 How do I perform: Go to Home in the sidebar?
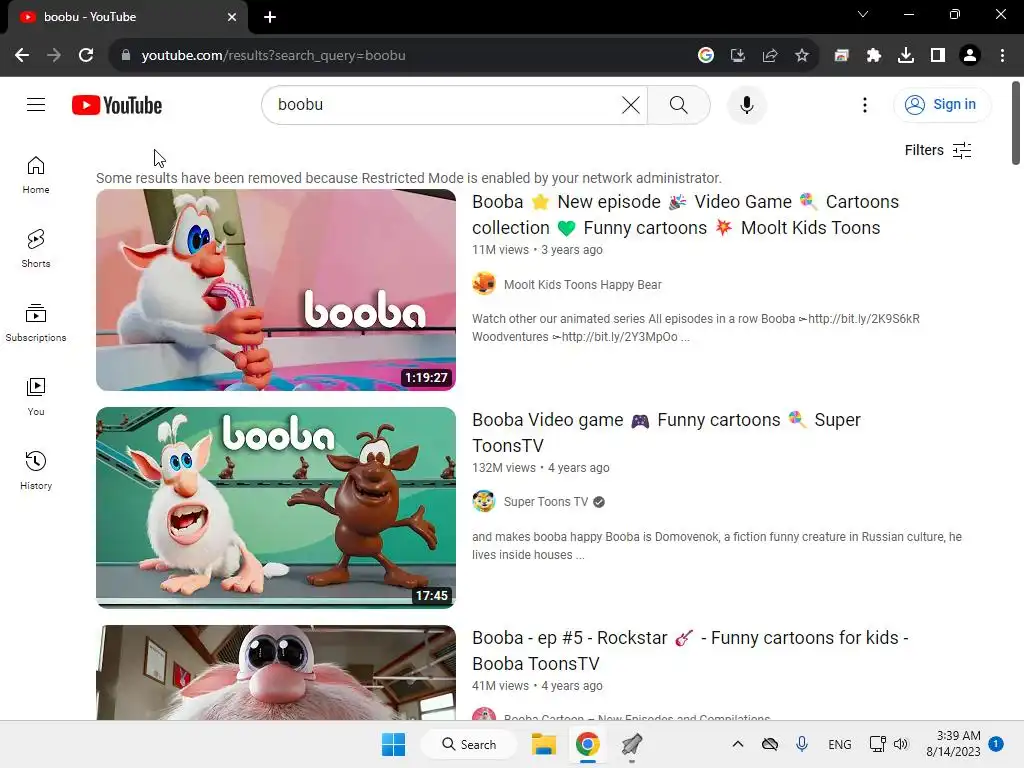[36, 175]
